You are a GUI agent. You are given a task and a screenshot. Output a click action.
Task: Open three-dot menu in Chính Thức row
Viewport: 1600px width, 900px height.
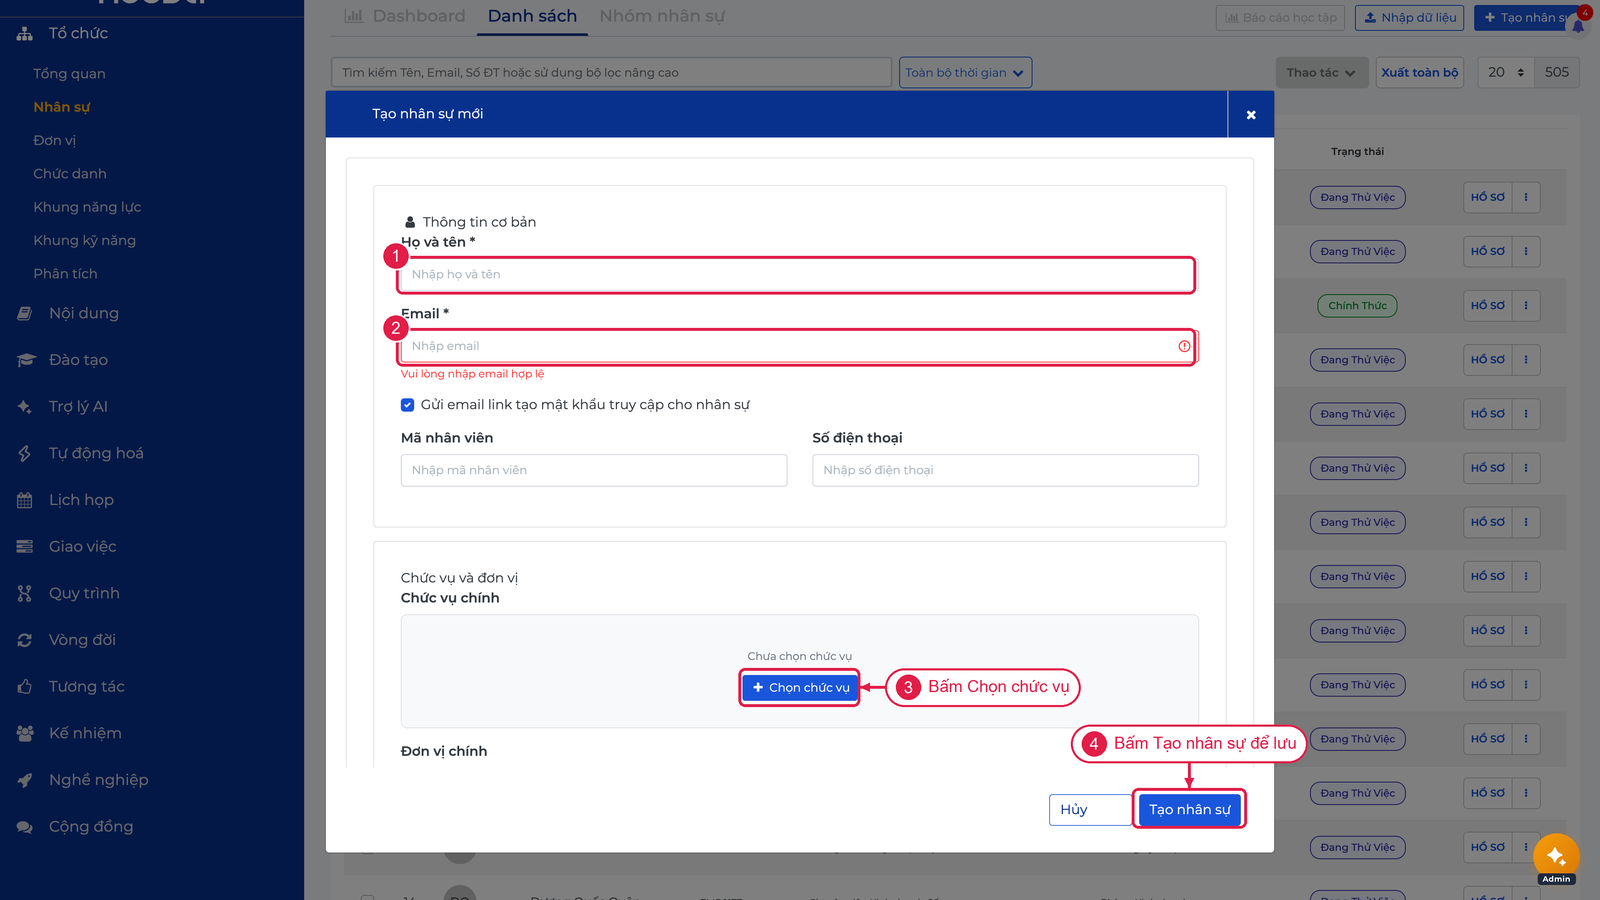(1526, 306)
